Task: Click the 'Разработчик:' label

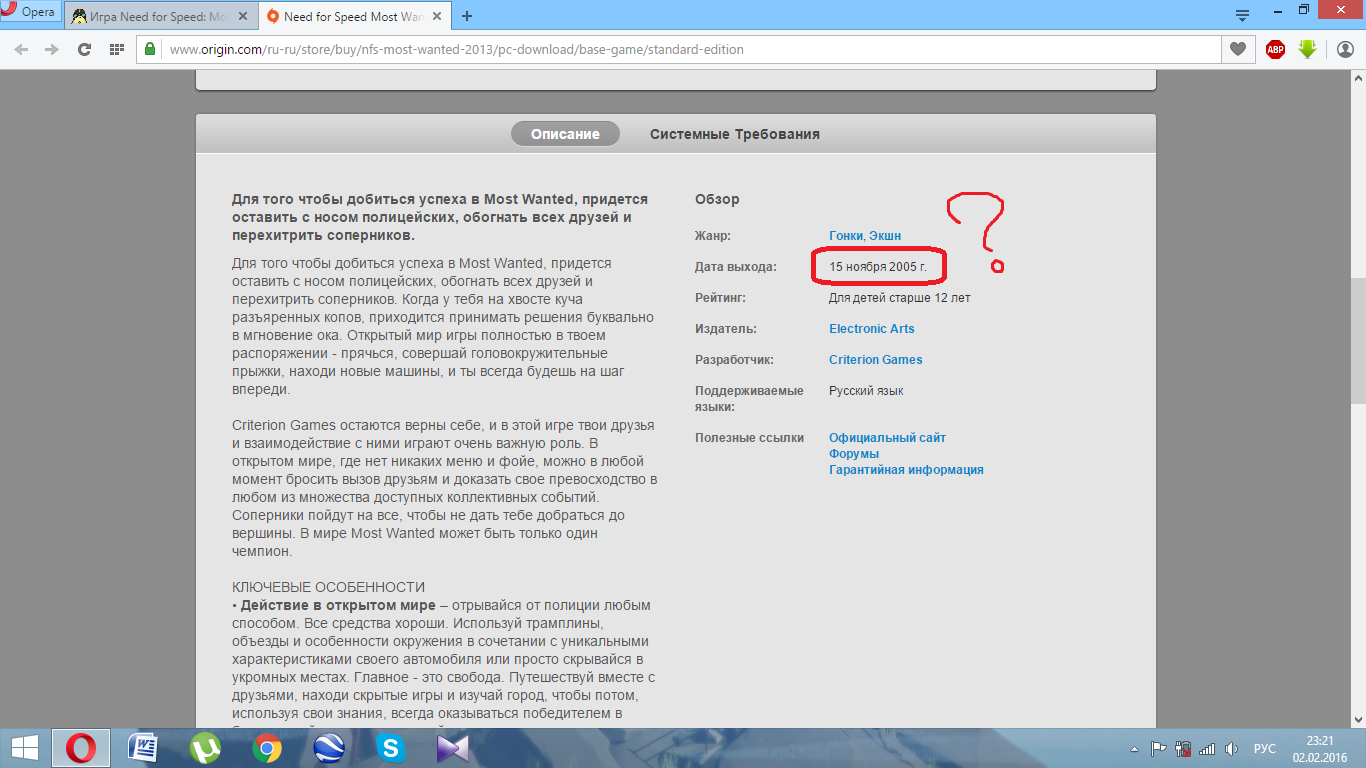Action: click(734, 360)
